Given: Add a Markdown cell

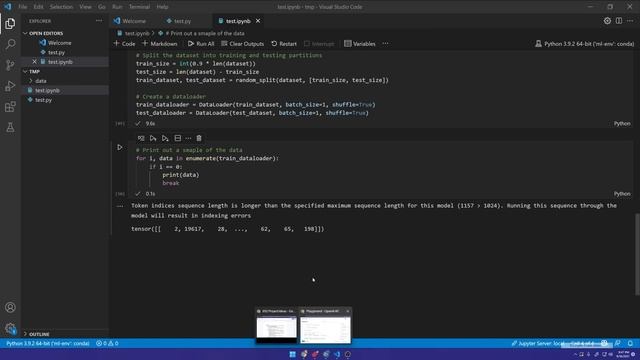Looking at the screenshot, I should (x=160, y=44).
